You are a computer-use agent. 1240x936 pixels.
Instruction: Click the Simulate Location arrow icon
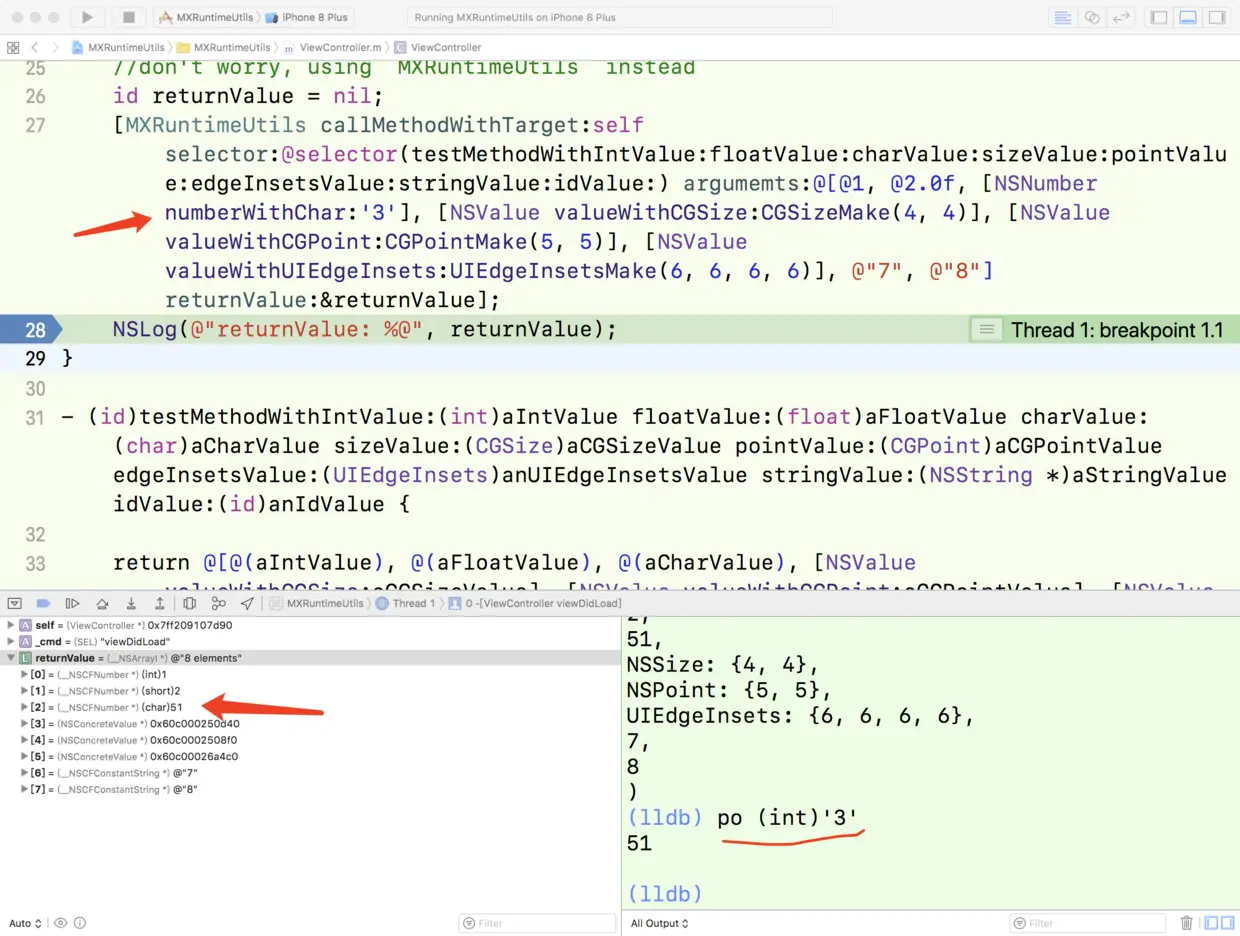247,603
